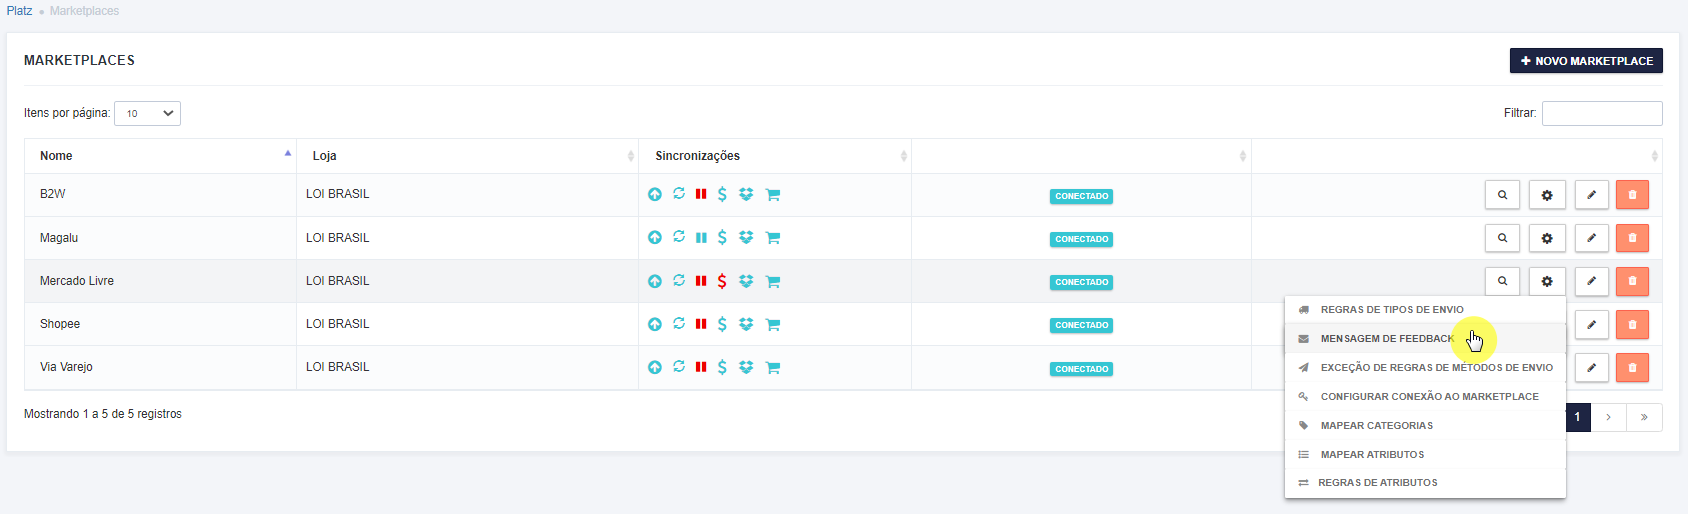Open the Itens por página dropdown
The height and width of the screenshot is (514, 1688).
[x=147, y=113]
